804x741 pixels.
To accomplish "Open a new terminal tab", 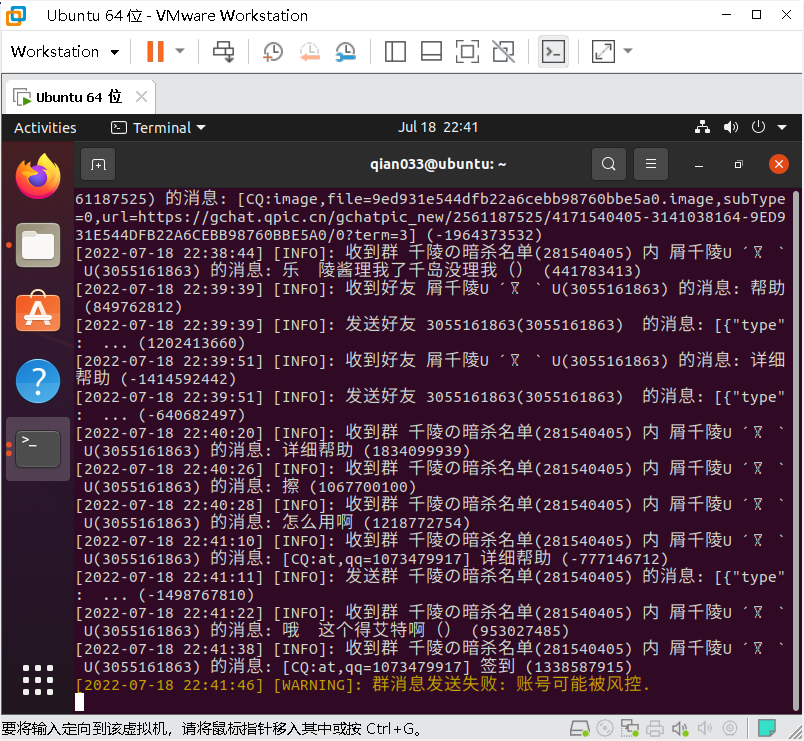I will 98,165.
